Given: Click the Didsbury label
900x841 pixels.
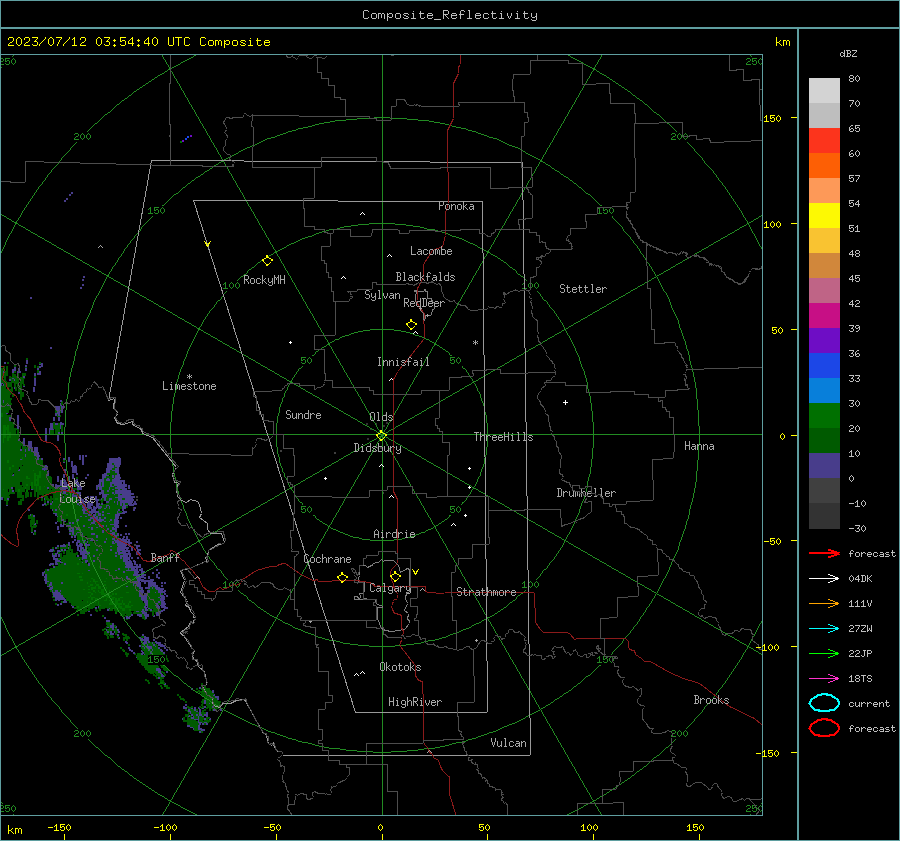Looking at the screenshot, I should click(377, 448).
